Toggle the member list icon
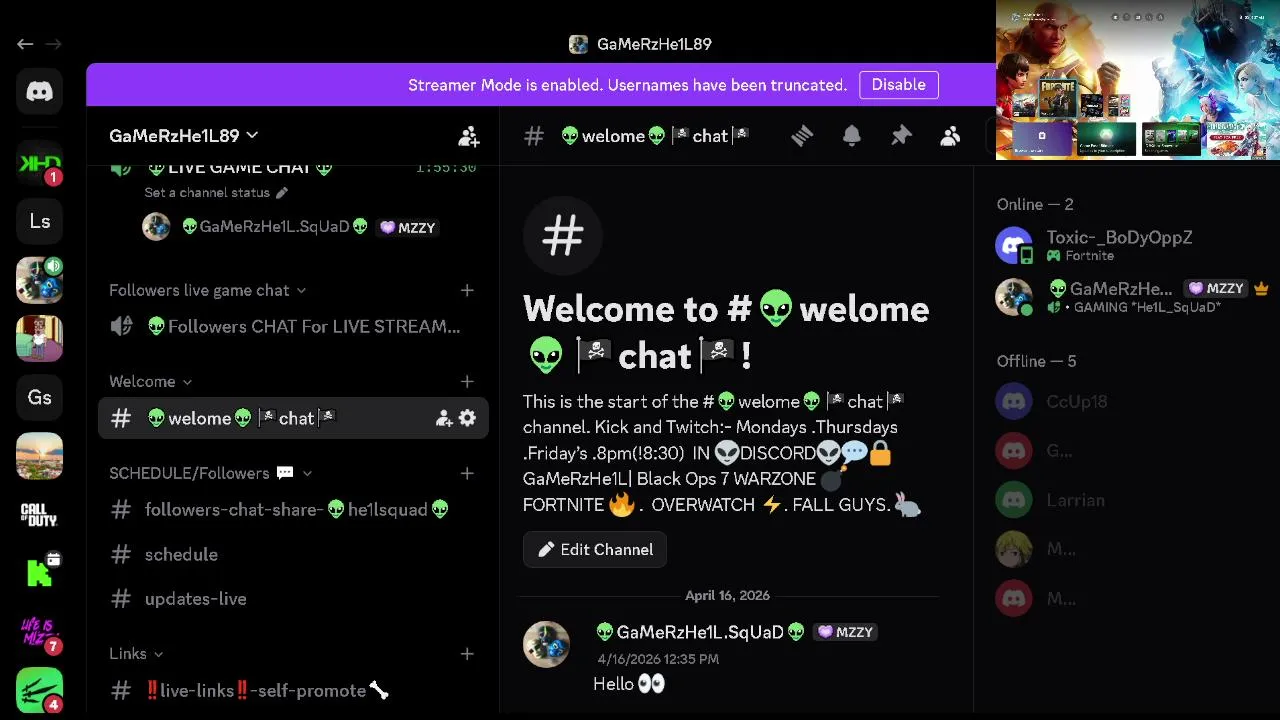The height and width of the screenshot is (720, 1280). 950,136
